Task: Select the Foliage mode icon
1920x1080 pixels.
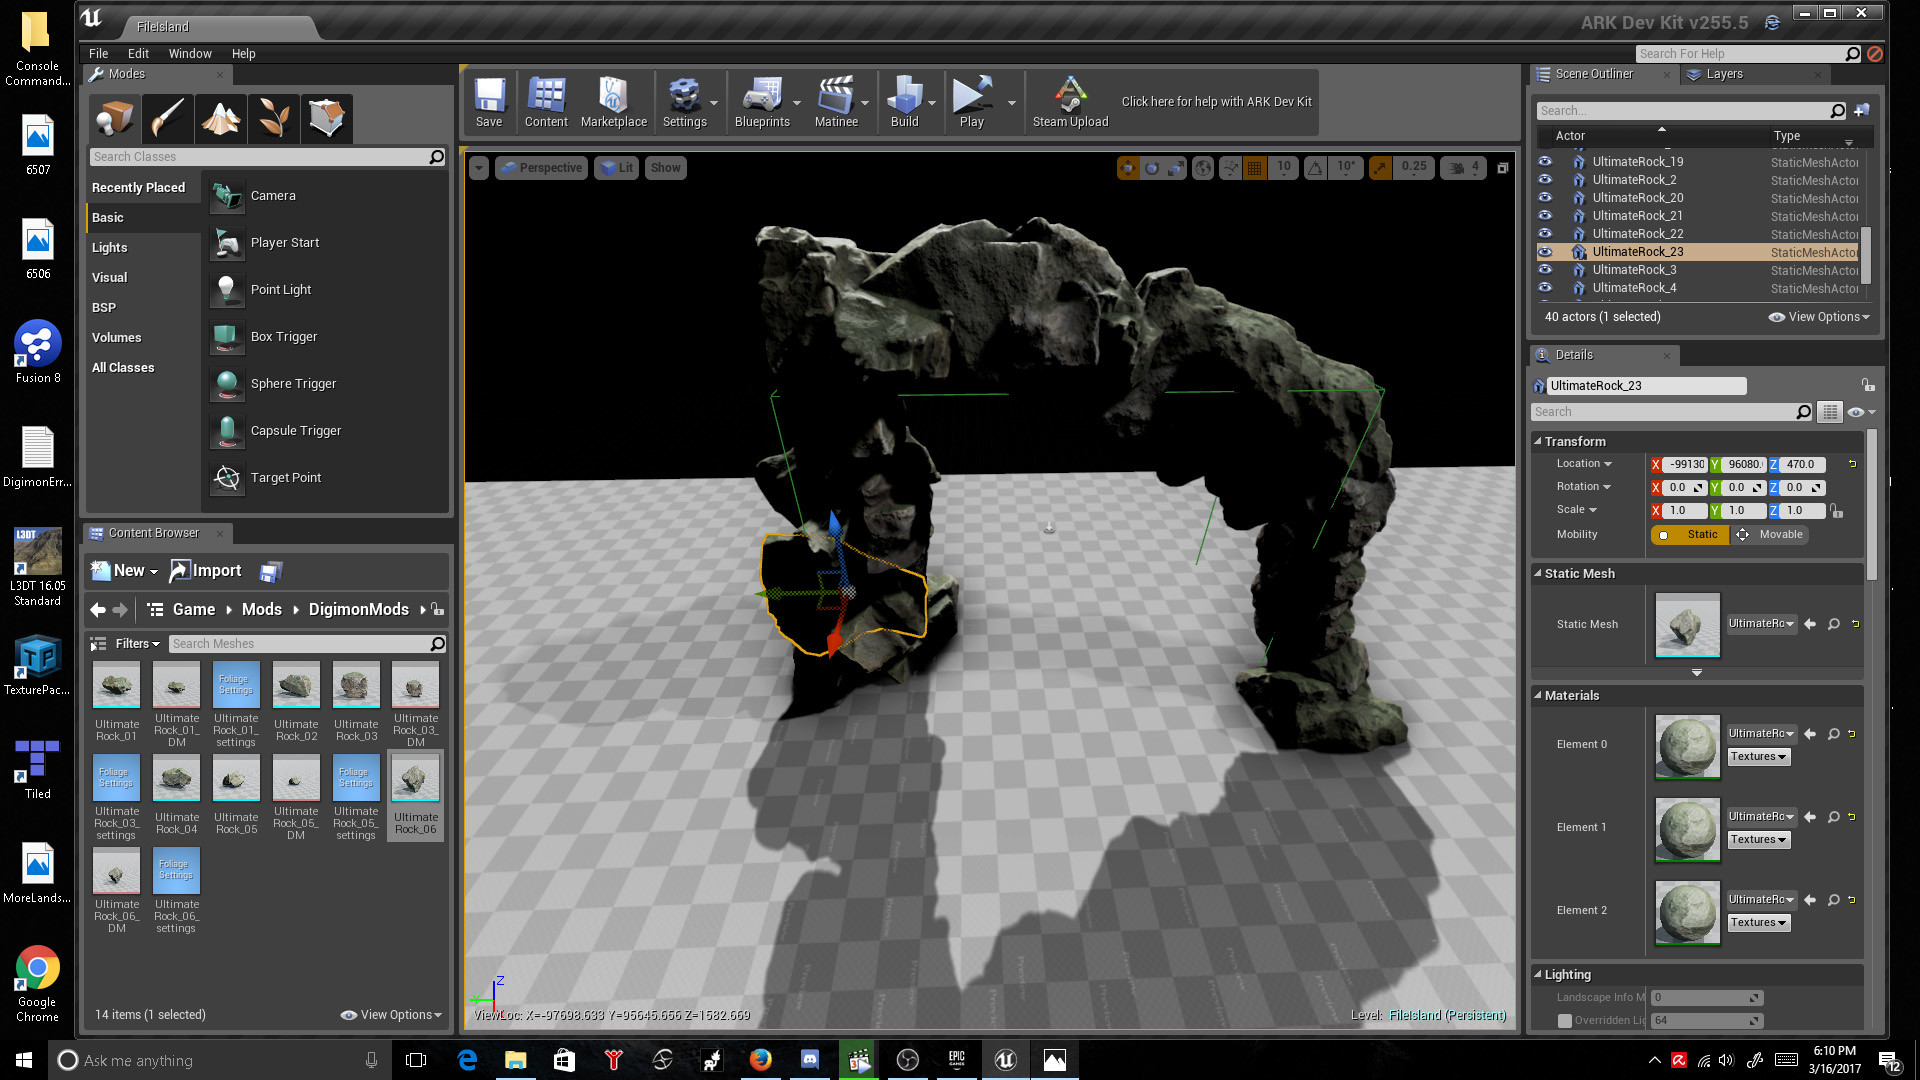Action: (273, 118)
